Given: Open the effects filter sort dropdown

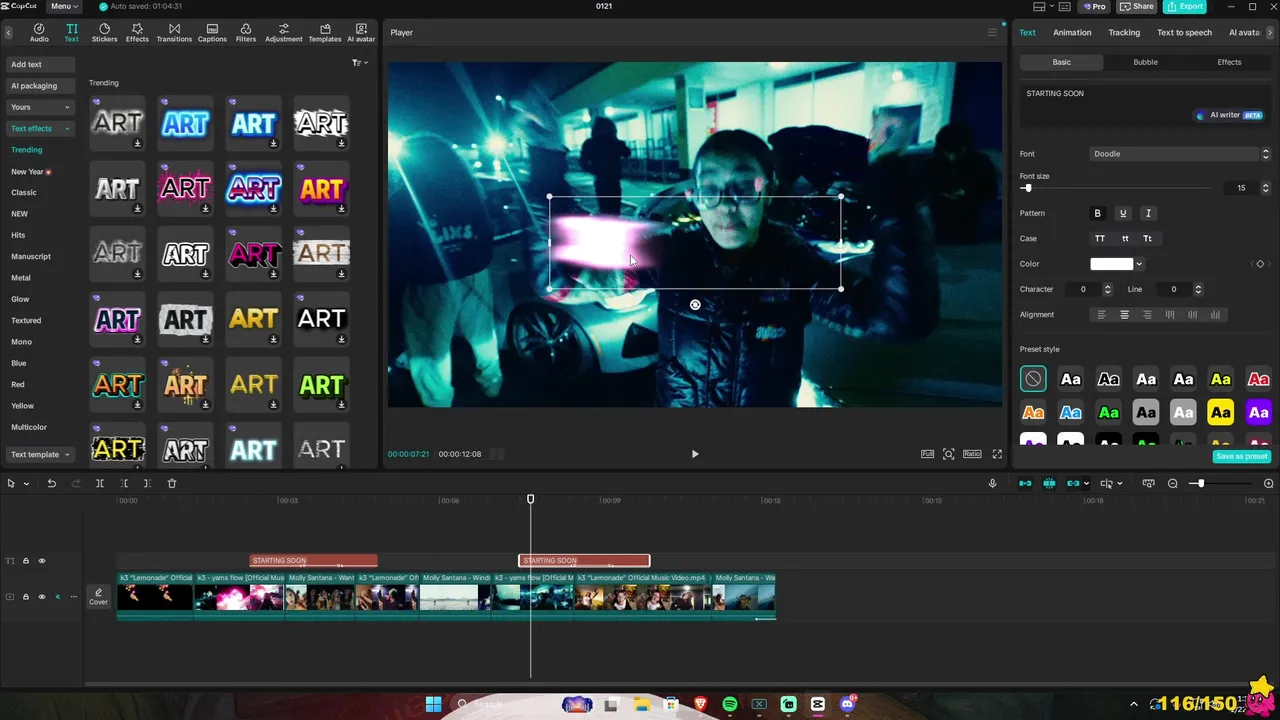Looking at the screenshot, I should click(360, 63).
